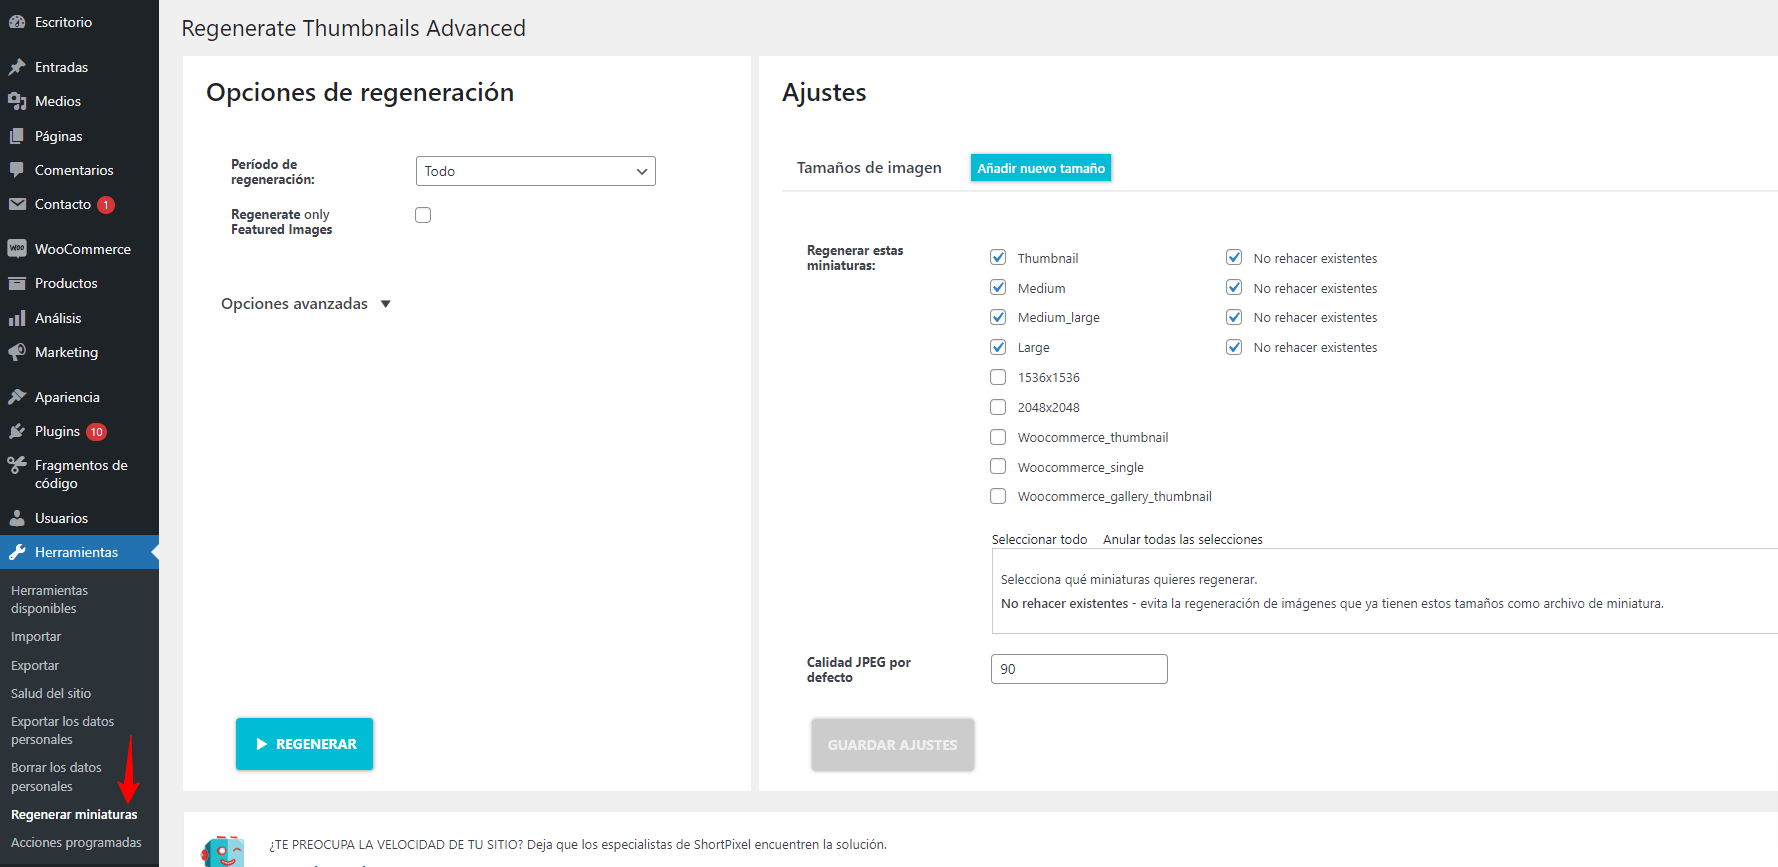Viewport: 1778px width, 867px height.
Task: Enable the 2048x2048 size checkbox
Action: [998, 407]
